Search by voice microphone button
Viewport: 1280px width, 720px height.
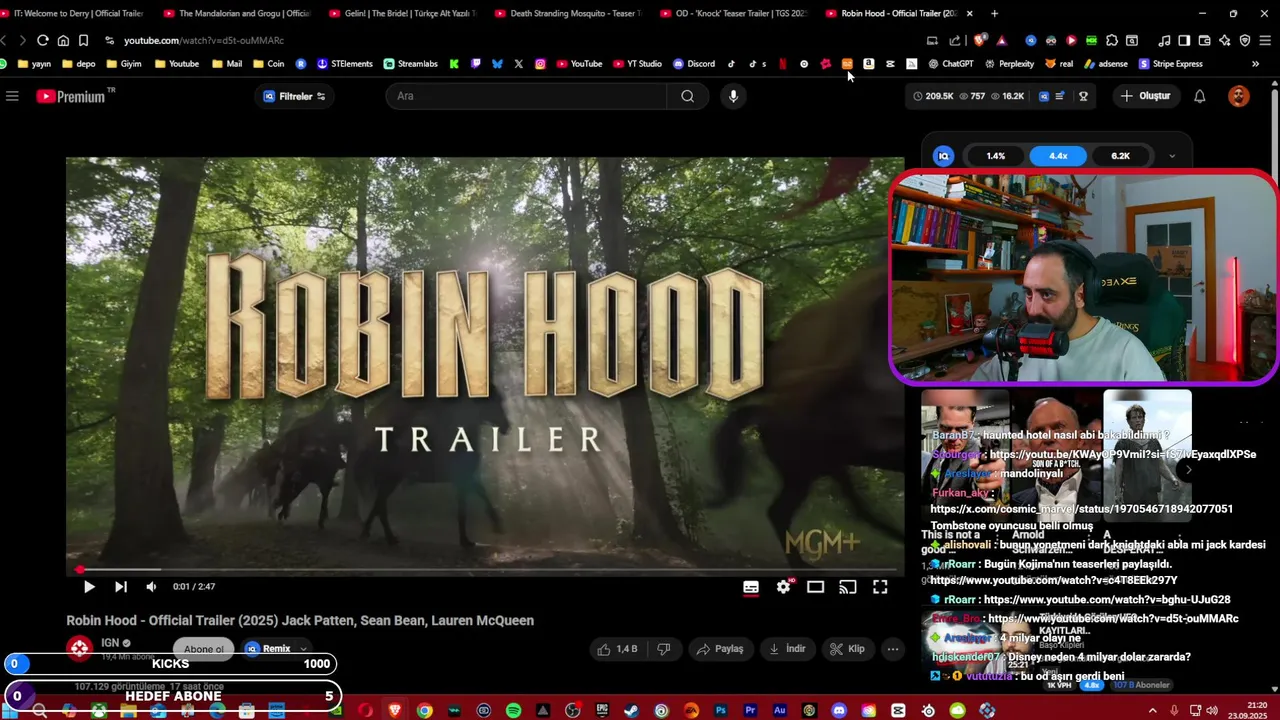point(733,96)
